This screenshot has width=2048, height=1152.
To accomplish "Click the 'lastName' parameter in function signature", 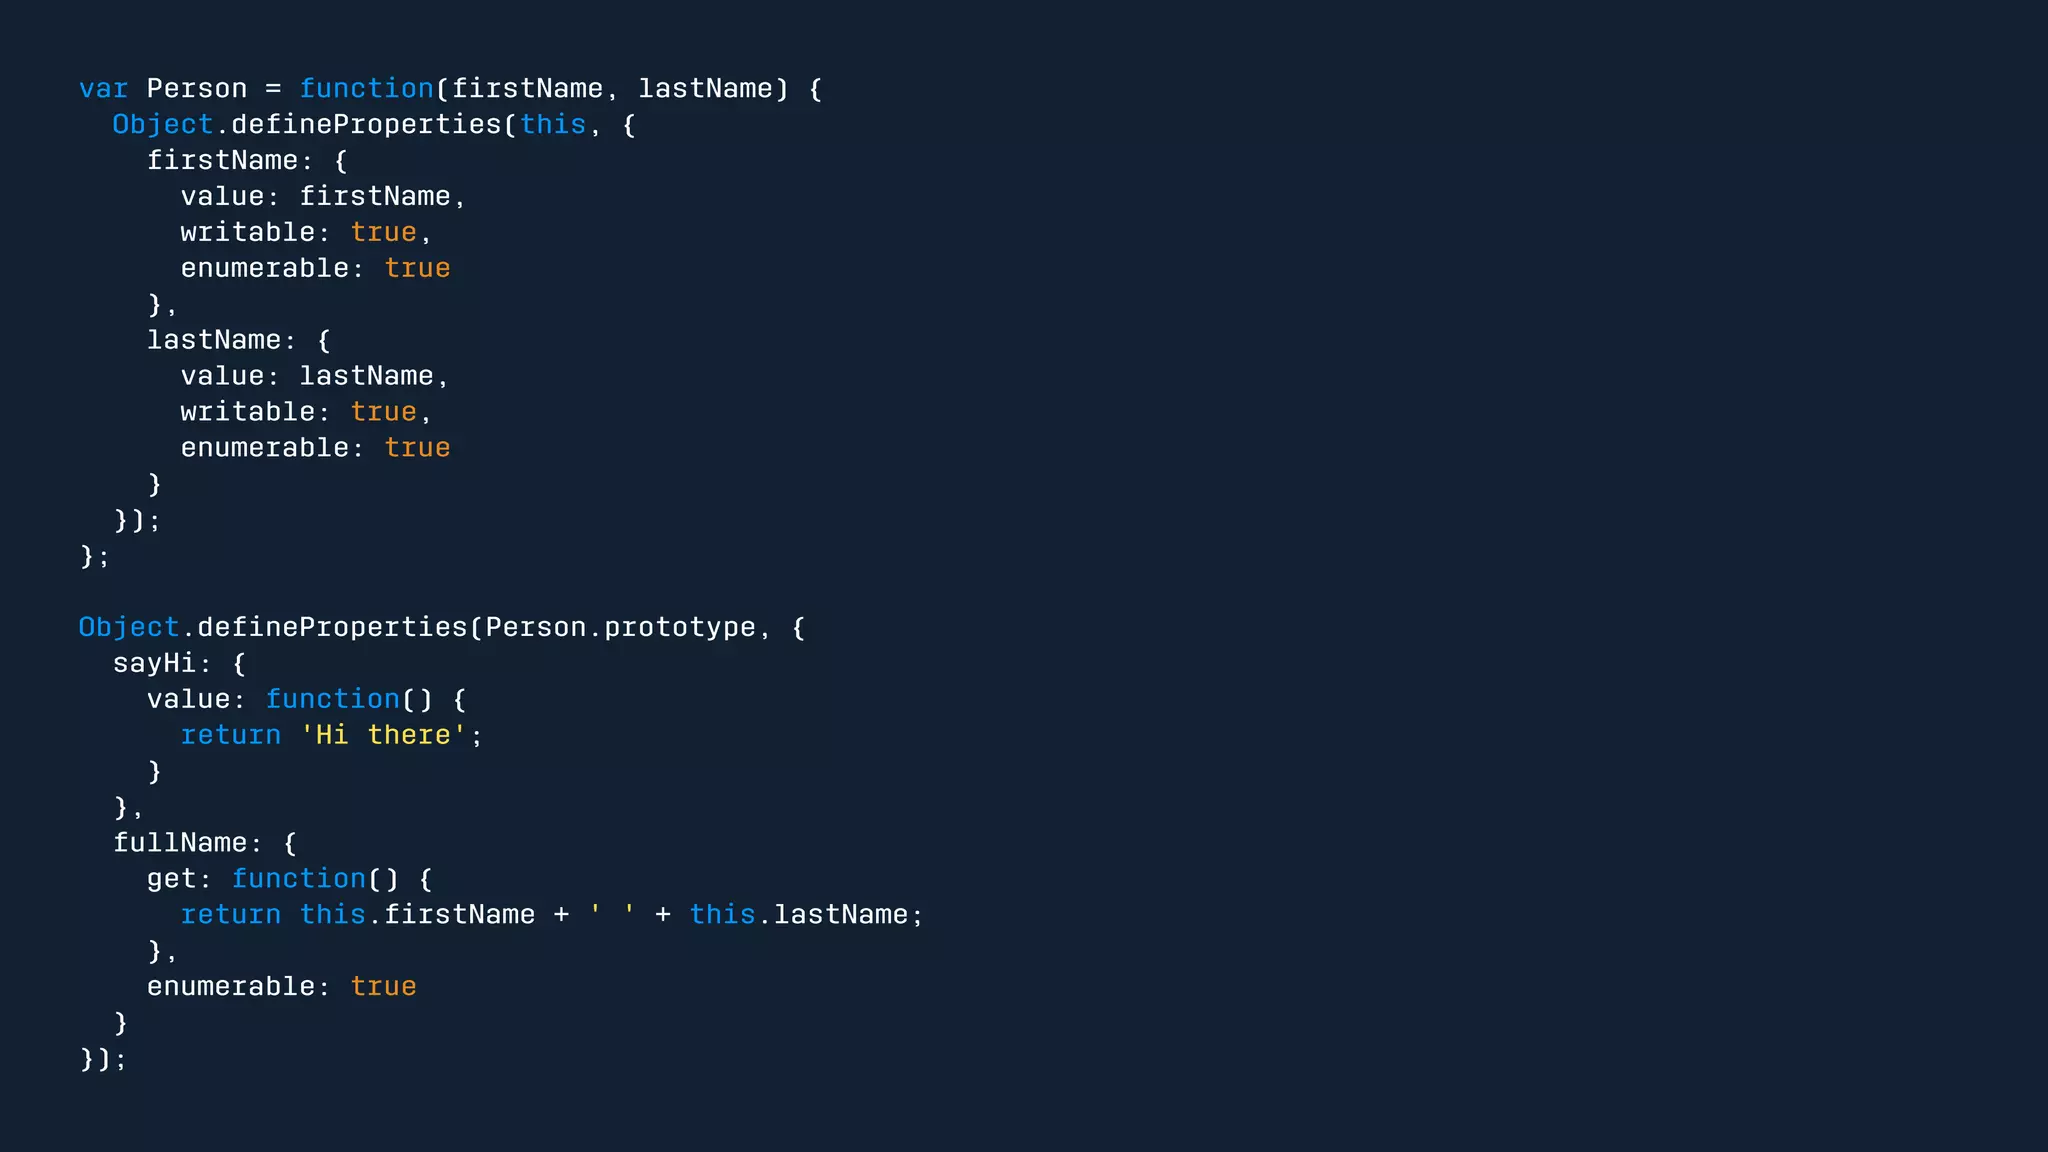I will [x=705, y=89].
